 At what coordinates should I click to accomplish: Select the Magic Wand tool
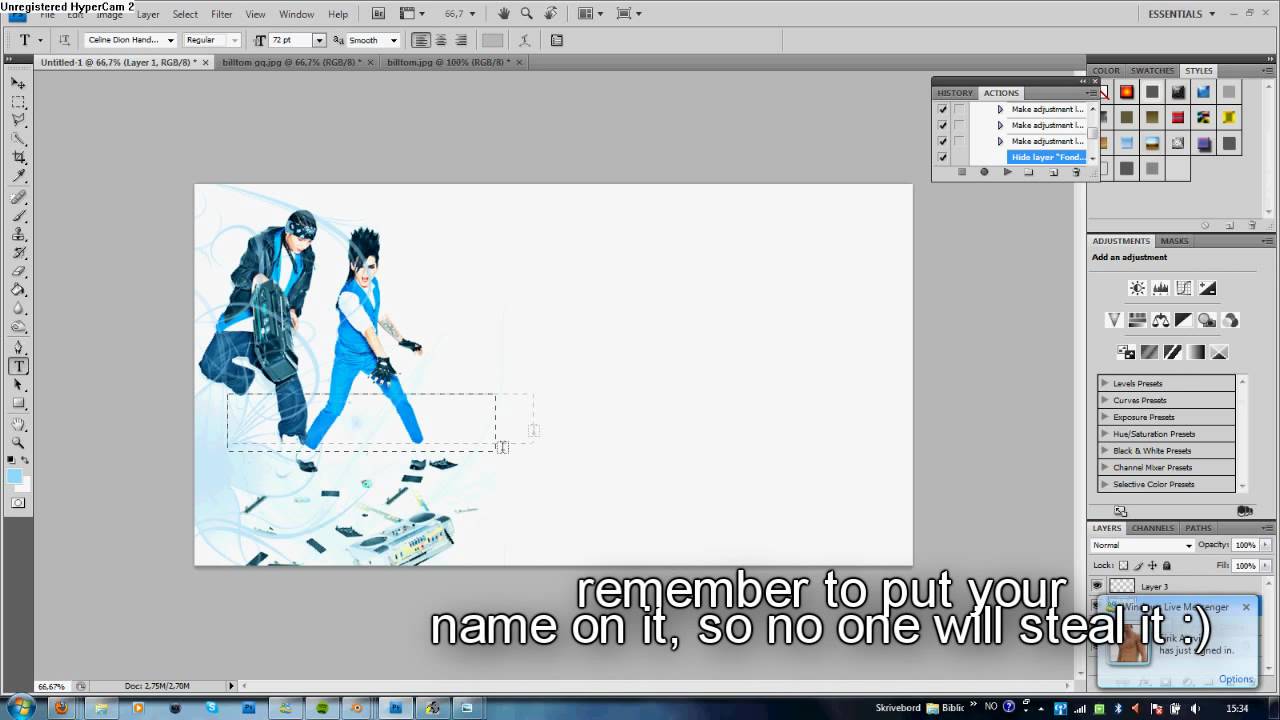pyautogui.click(x=18, y=139)
